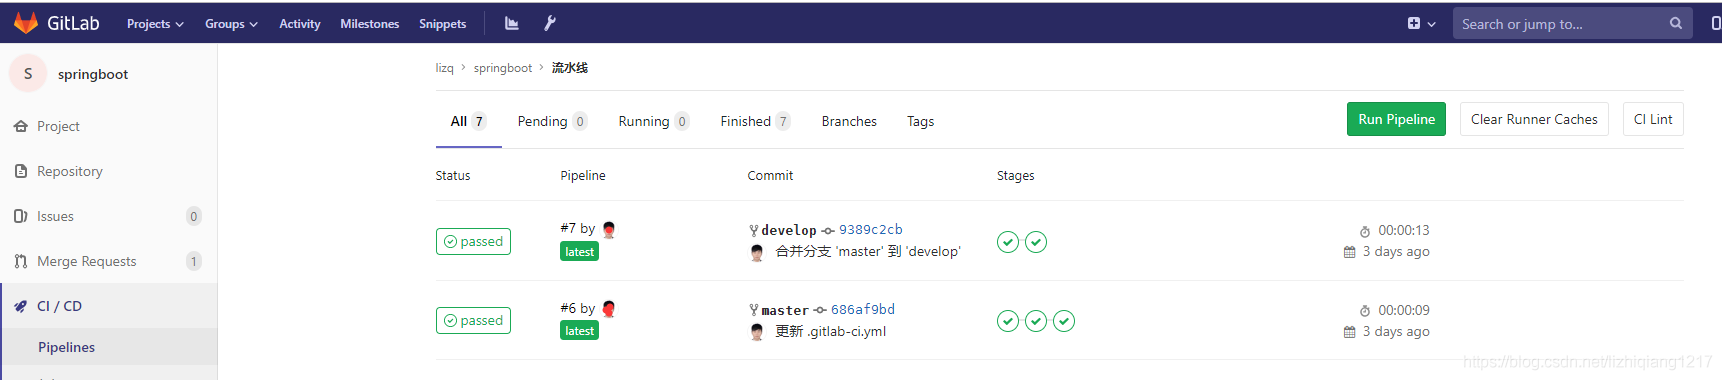Switch to the Finished pipelines tab
The image size is (1722, 380).
click(x=755, y=121)
